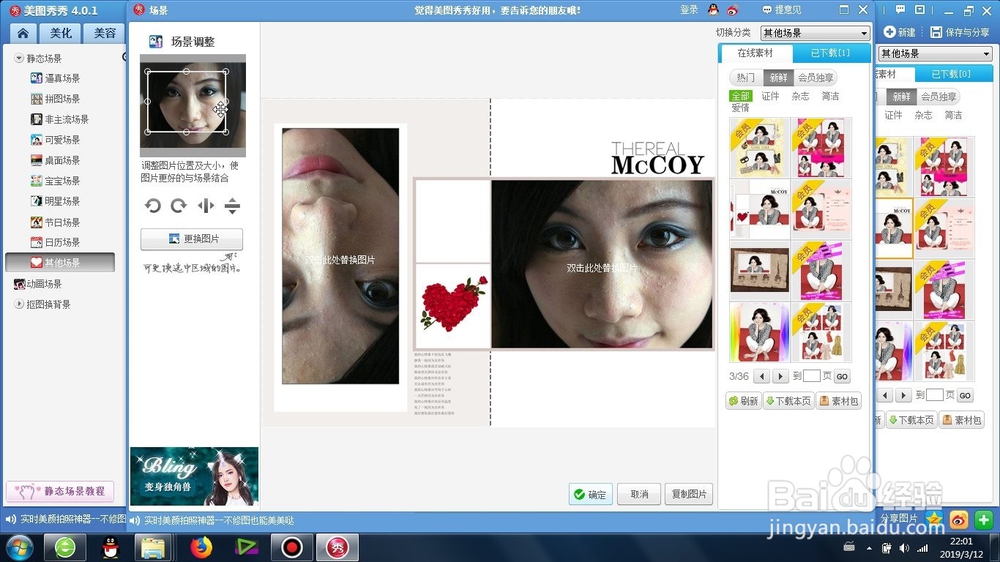Choose 爱情 category filter

pyautogui.click(x=740, y=108)
